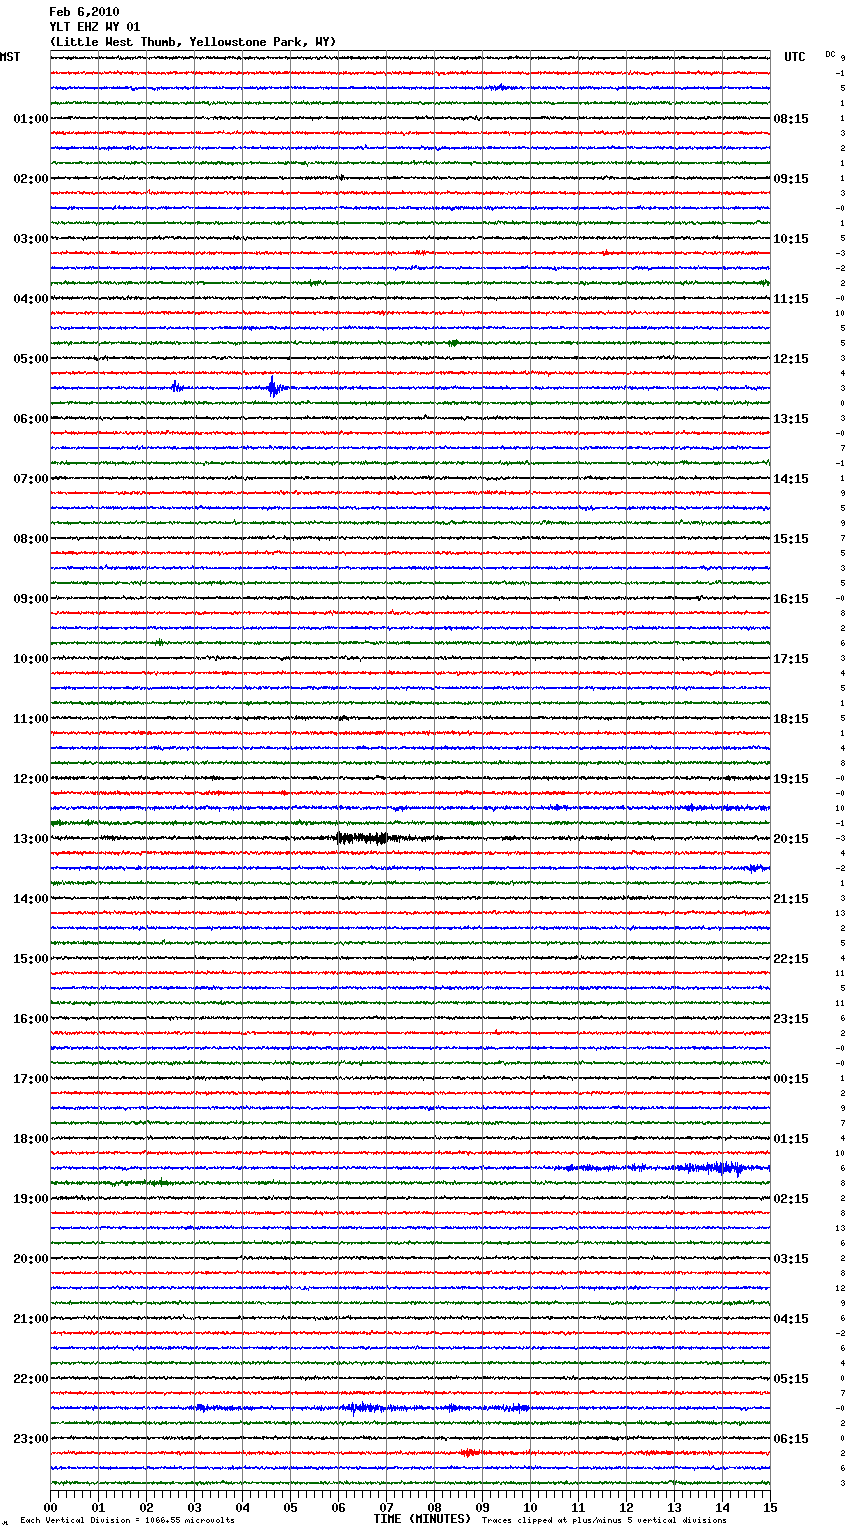Screen dimensions: 850x1534
Task: Click the '09:15' UTC time label
Action: pyautogui.click(x=791, y=179)
